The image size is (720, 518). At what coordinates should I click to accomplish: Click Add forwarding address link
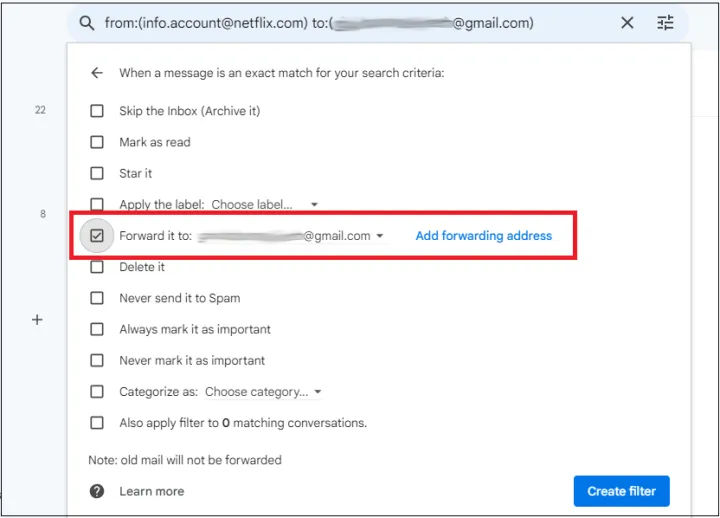click(483, 236)
